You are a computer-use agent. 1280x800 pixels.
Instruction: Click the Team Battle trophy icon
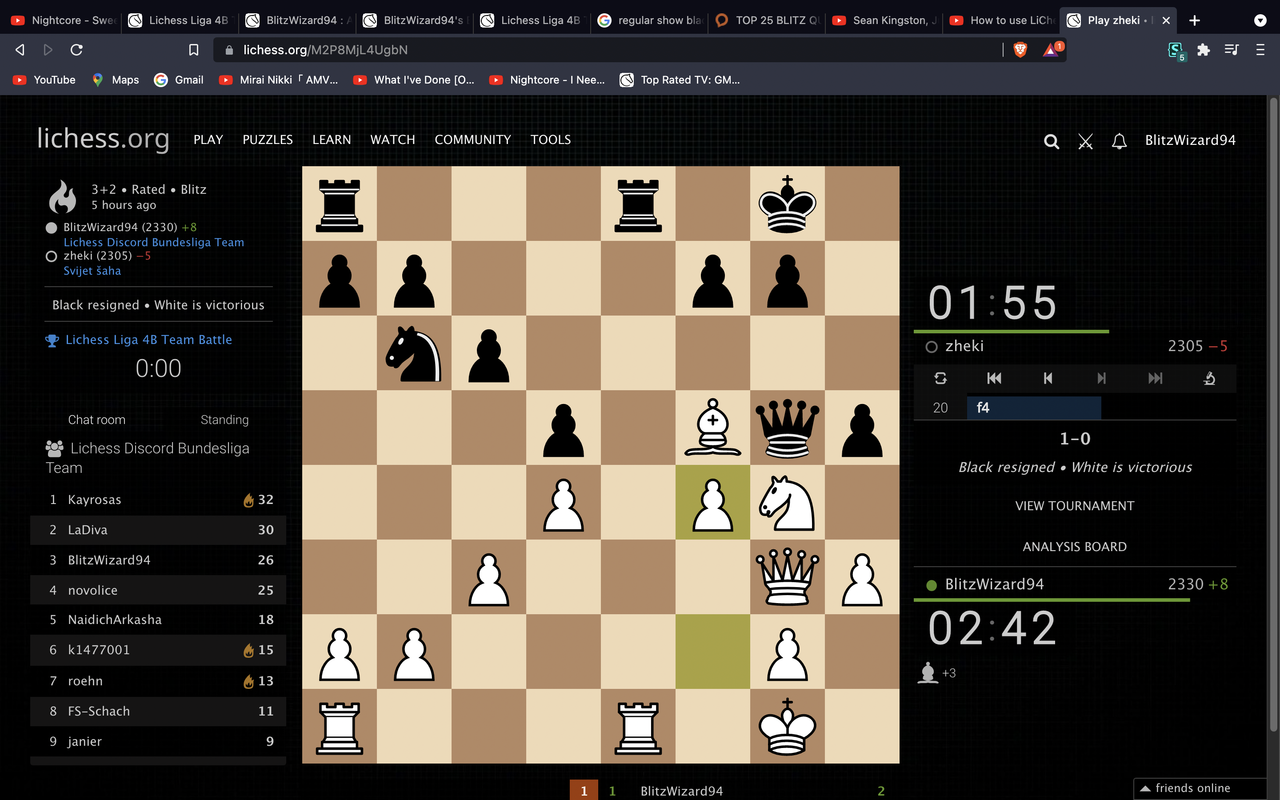[x=52, y=340]
